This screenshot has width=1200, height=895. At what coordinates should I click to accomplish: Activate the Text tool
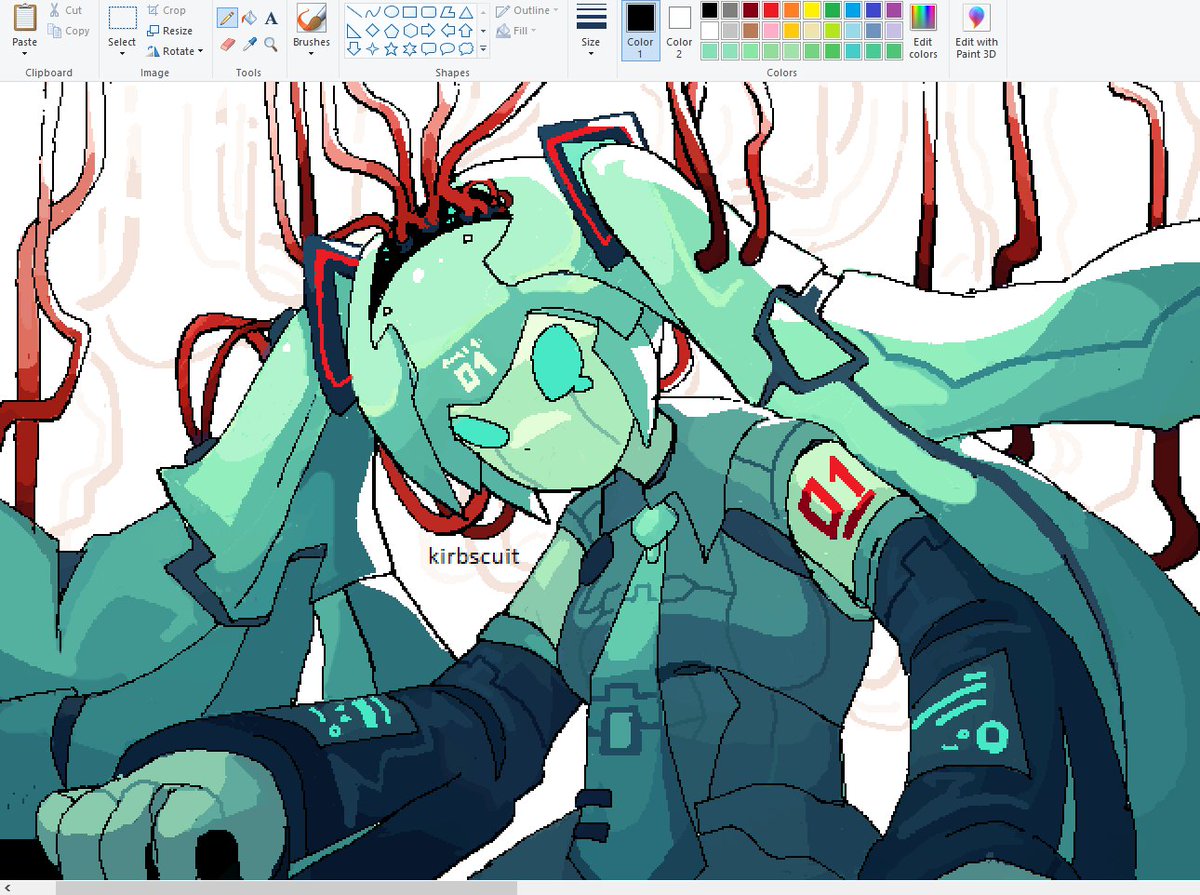271,18
